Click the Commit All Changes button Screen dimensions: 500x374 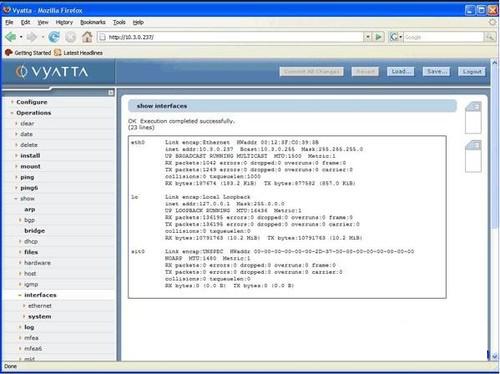(x=312, y=72)
